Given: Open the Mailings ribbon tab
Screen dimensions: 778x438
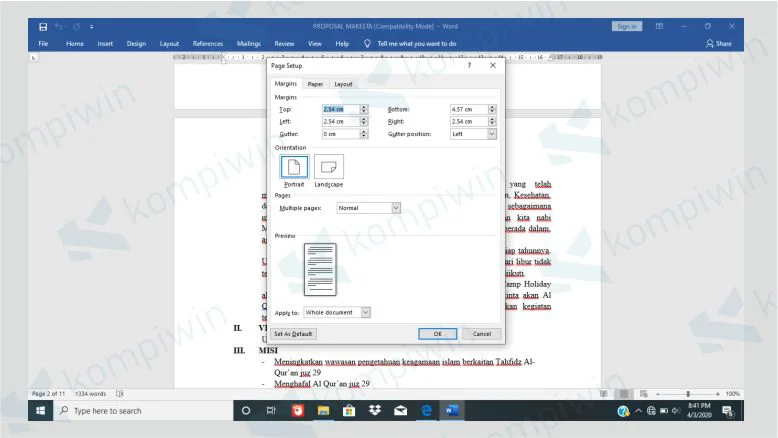Looking at the screenshot, I should pyautogui.click(x=249, y=44).
